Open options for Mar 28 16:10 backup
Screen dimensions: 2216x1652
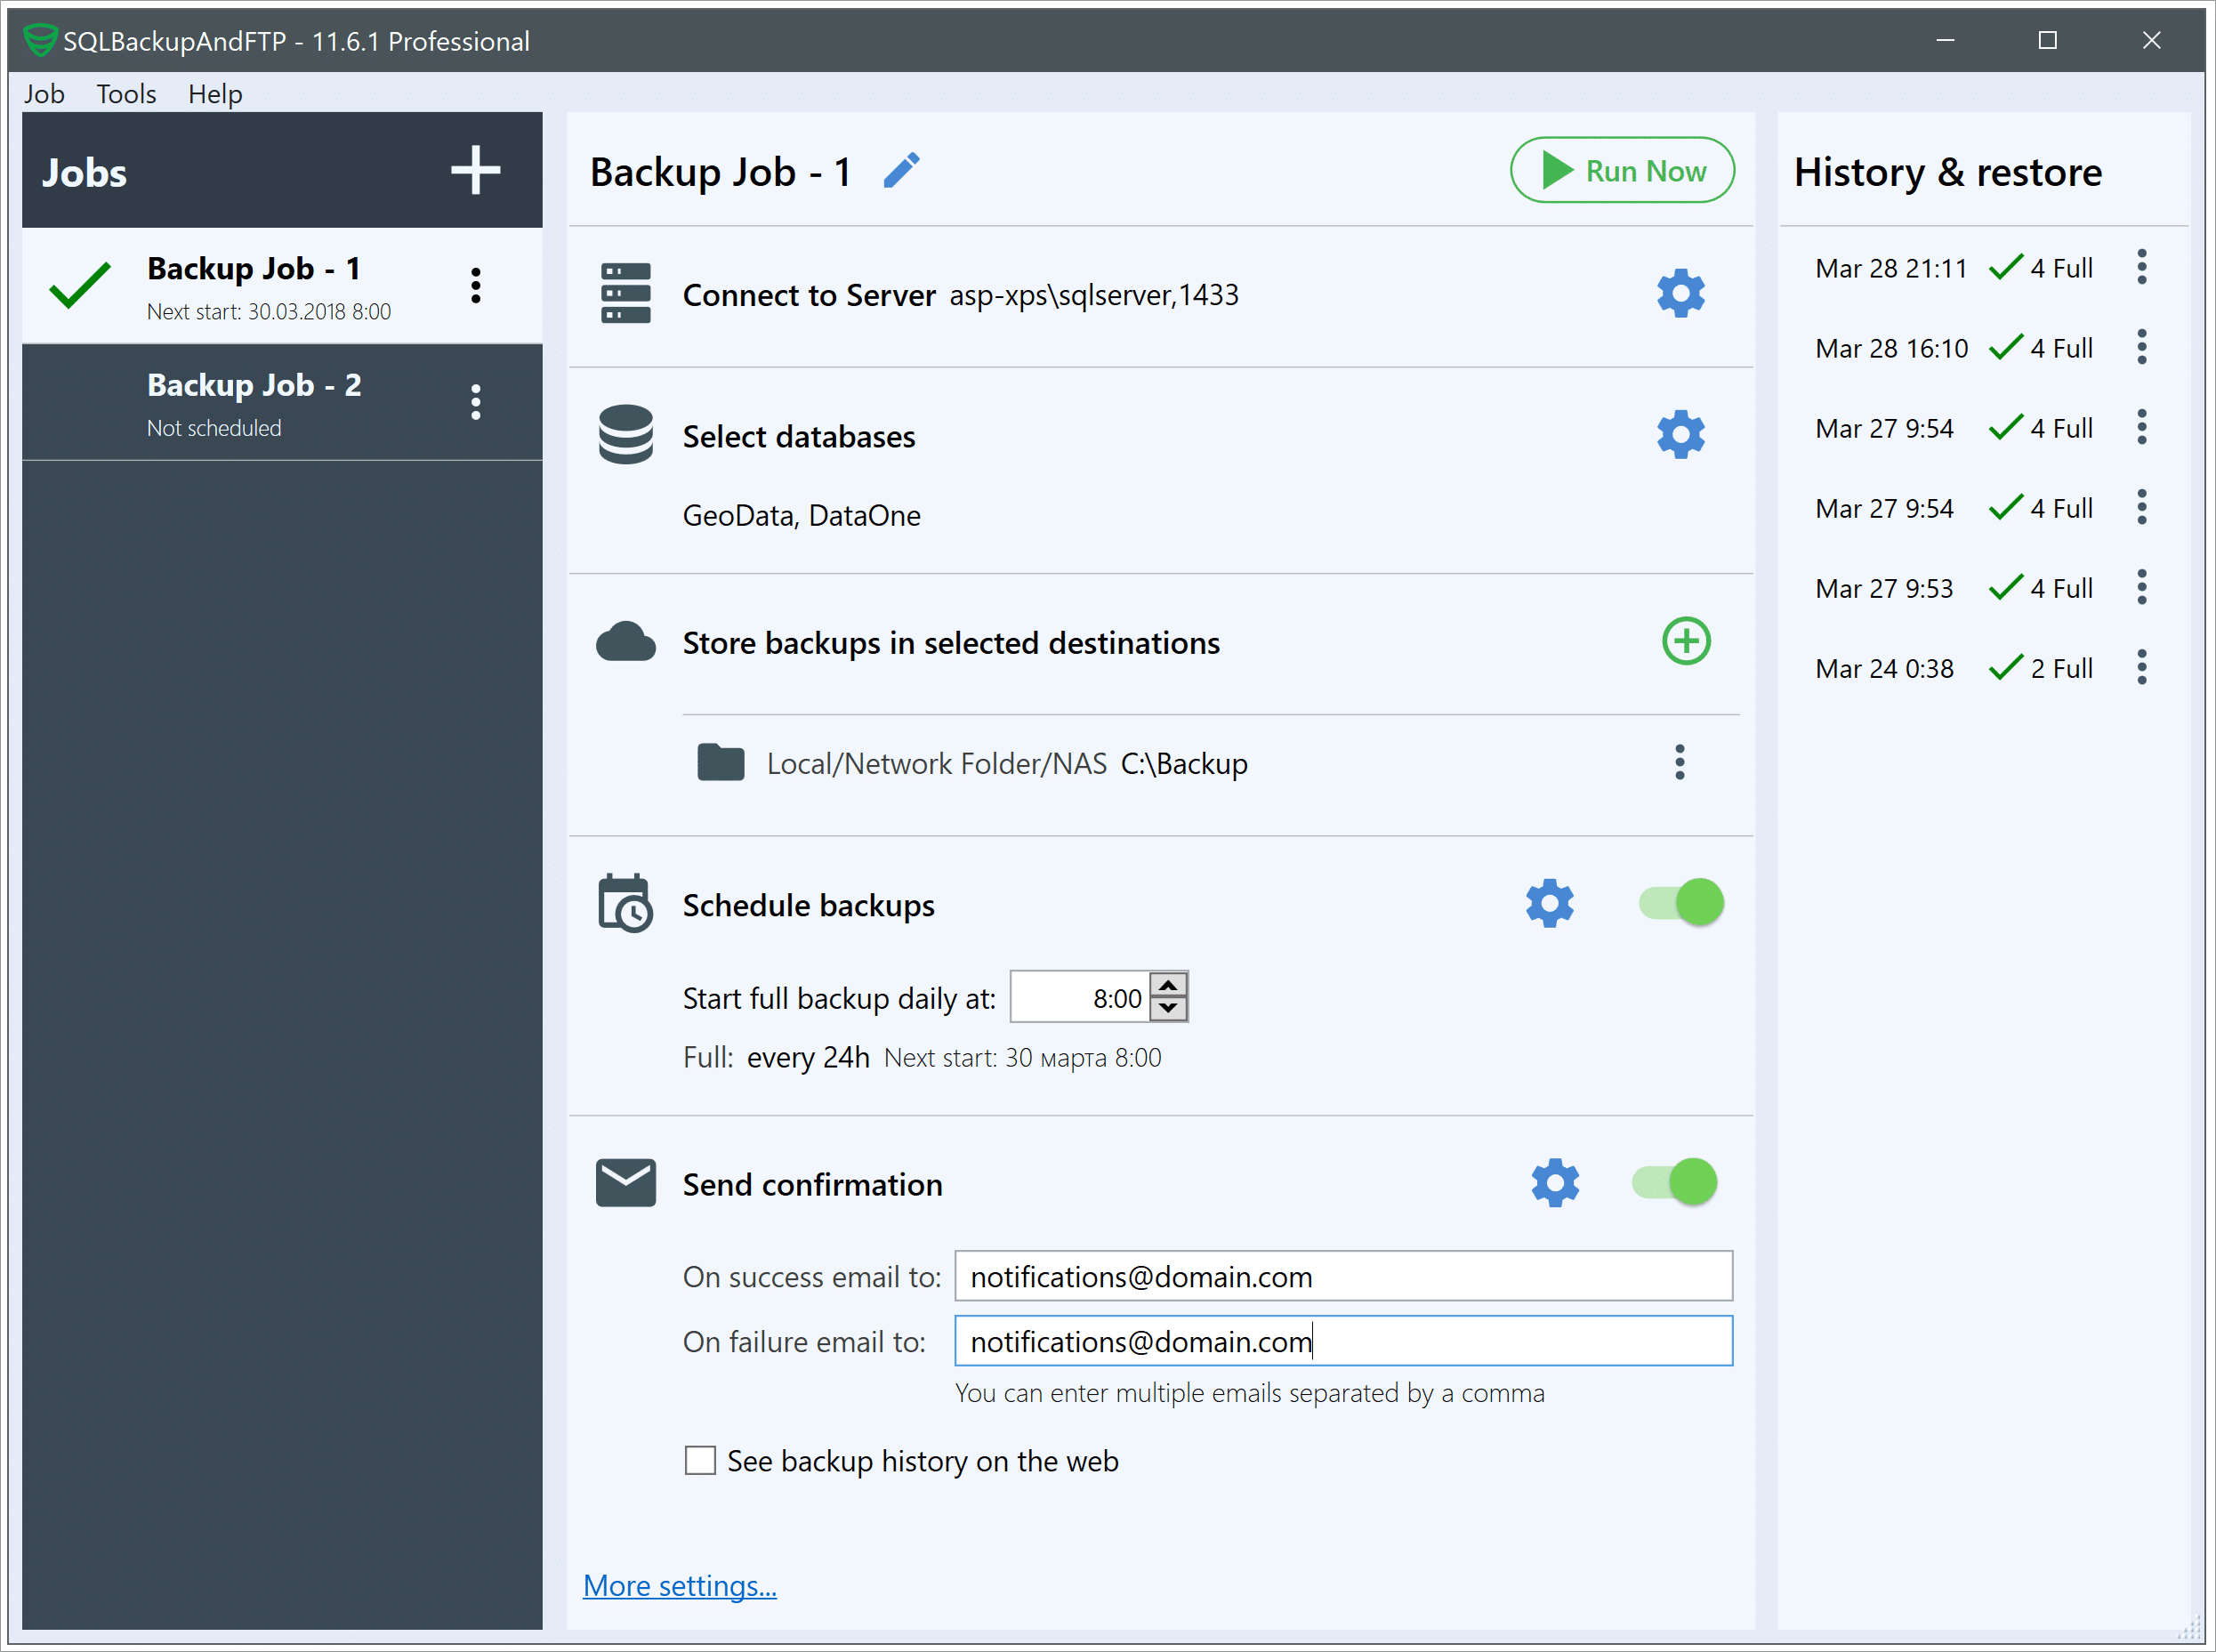[2142, 348]
